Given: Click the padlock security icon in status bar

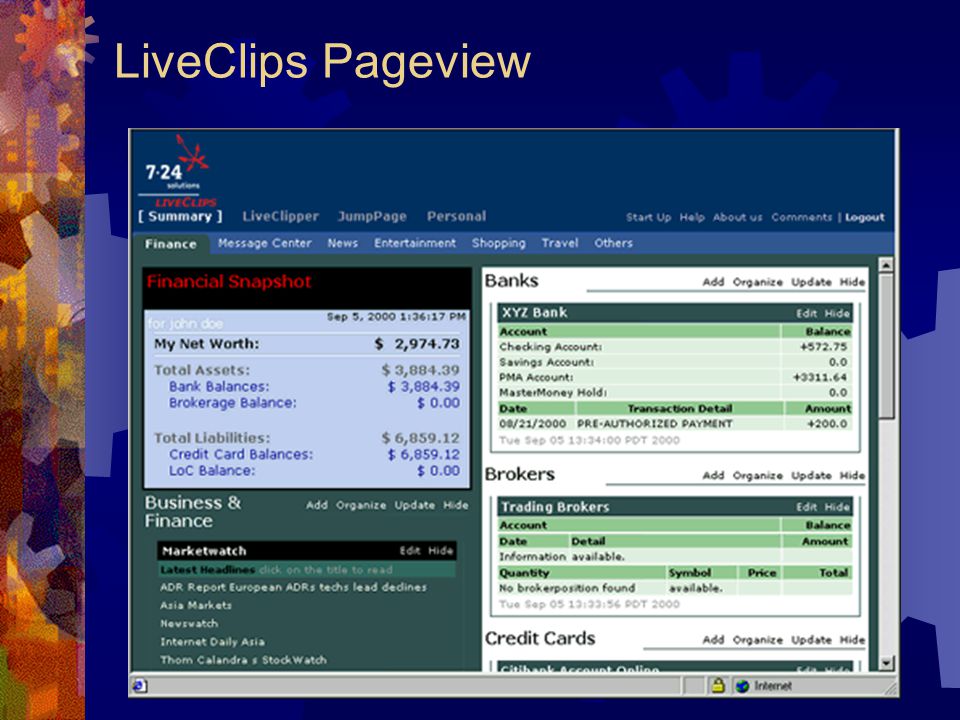Looking at the screenshot, I should (718, 685).
